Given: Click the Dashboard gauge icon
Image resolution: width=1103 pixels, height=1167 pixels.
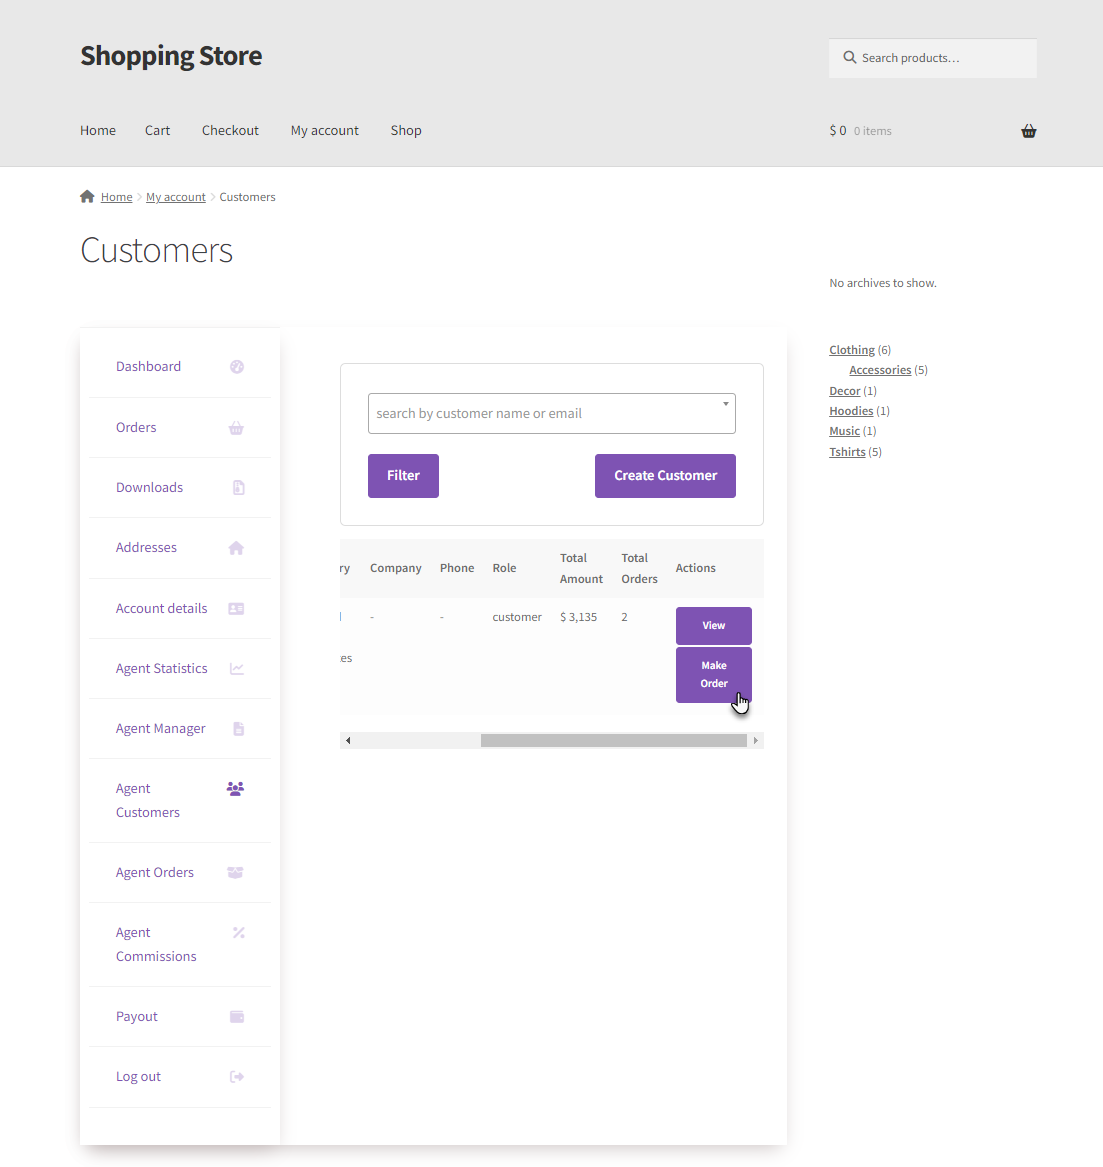Looking at the screenshot, I should point(237,366).
